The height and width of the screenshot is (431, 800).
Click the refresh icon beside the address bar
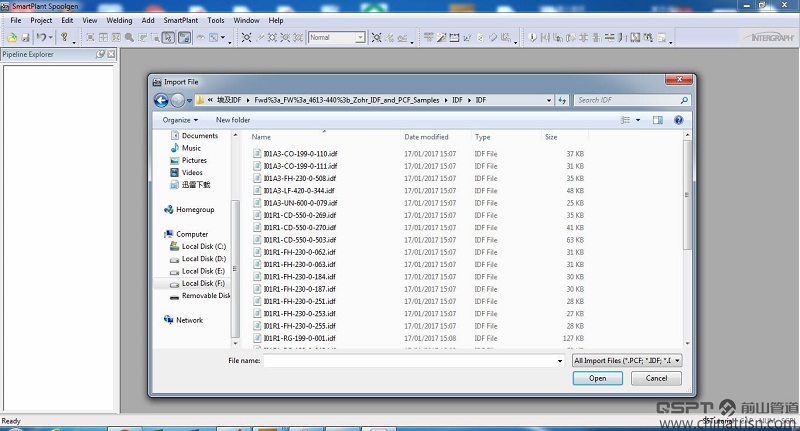click(565, 100)
